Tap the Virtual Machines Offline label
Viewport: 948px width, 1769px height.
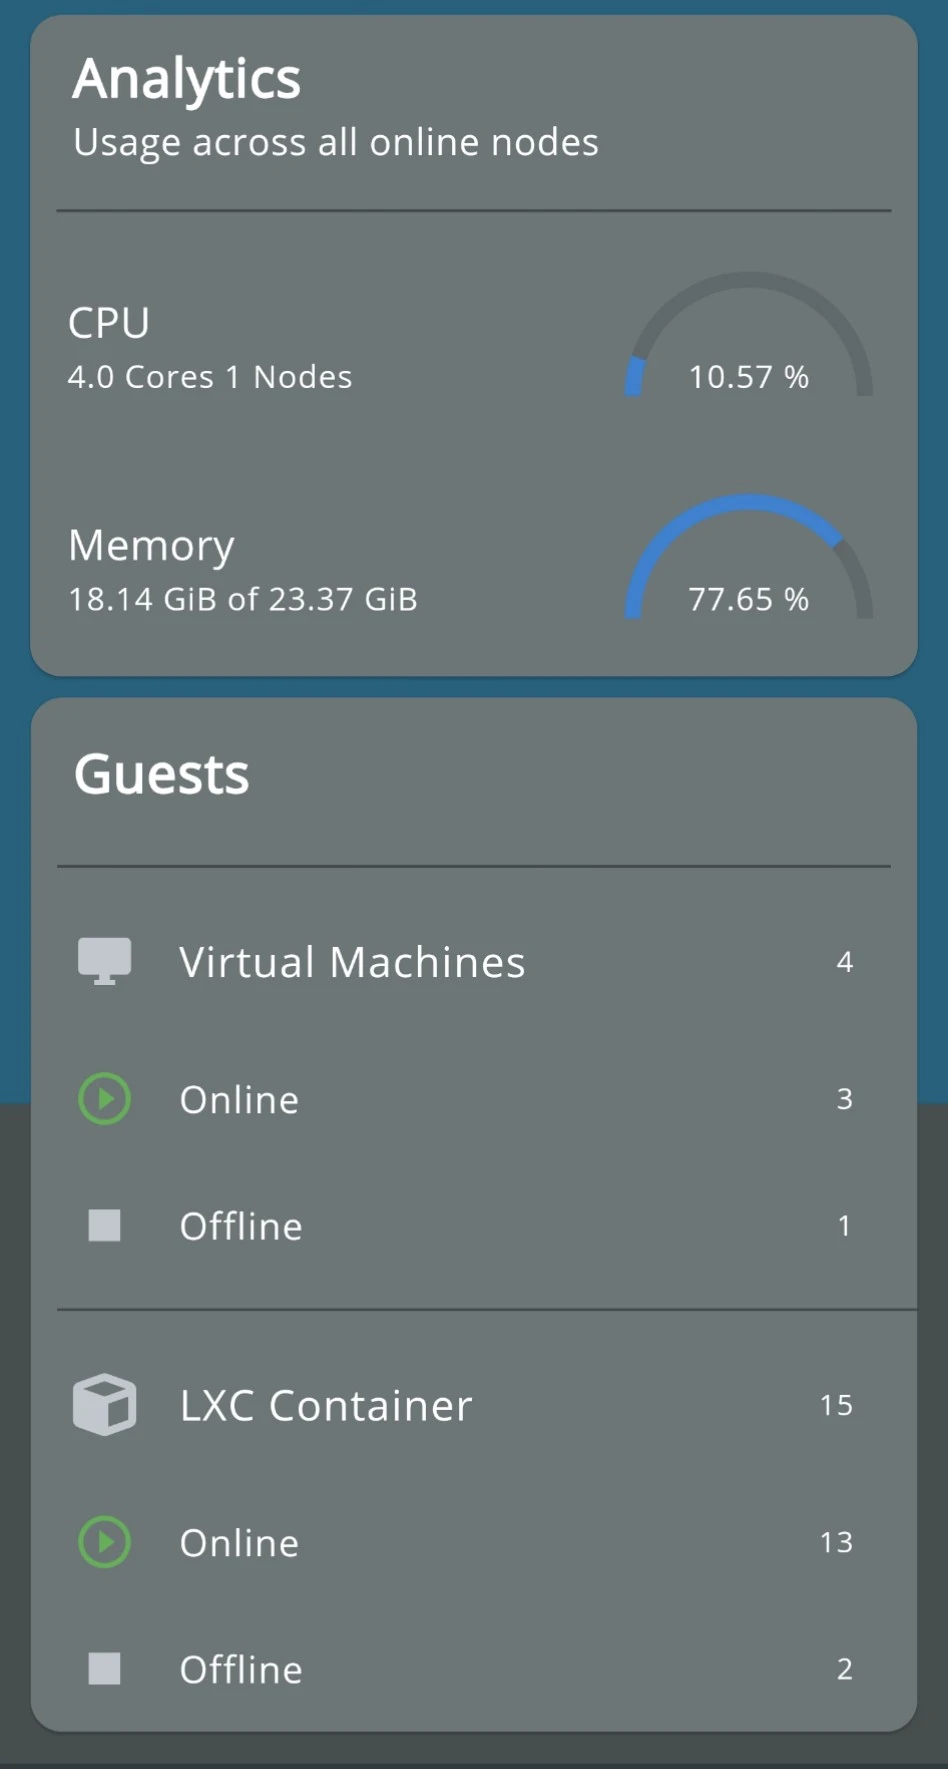pos(241,1226)
